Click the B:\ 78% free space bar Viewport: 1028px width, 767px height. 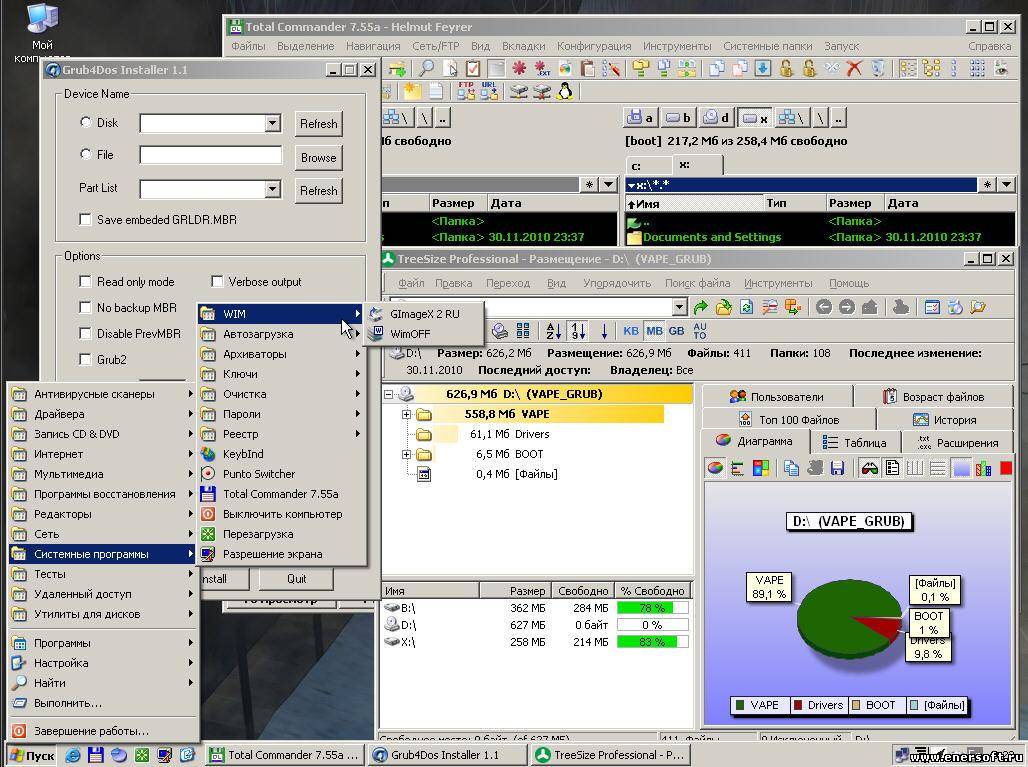point(652,608)
